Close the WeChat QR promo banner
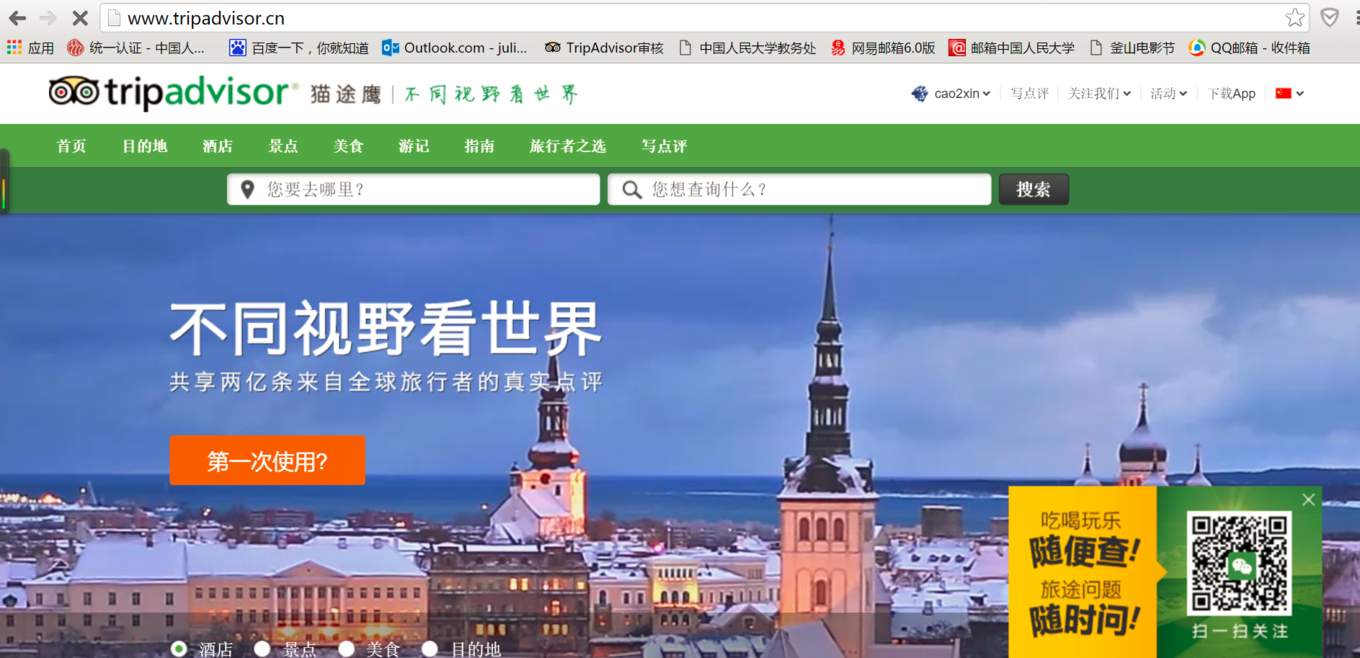 pyautogui.click(x=1308, y=499)
